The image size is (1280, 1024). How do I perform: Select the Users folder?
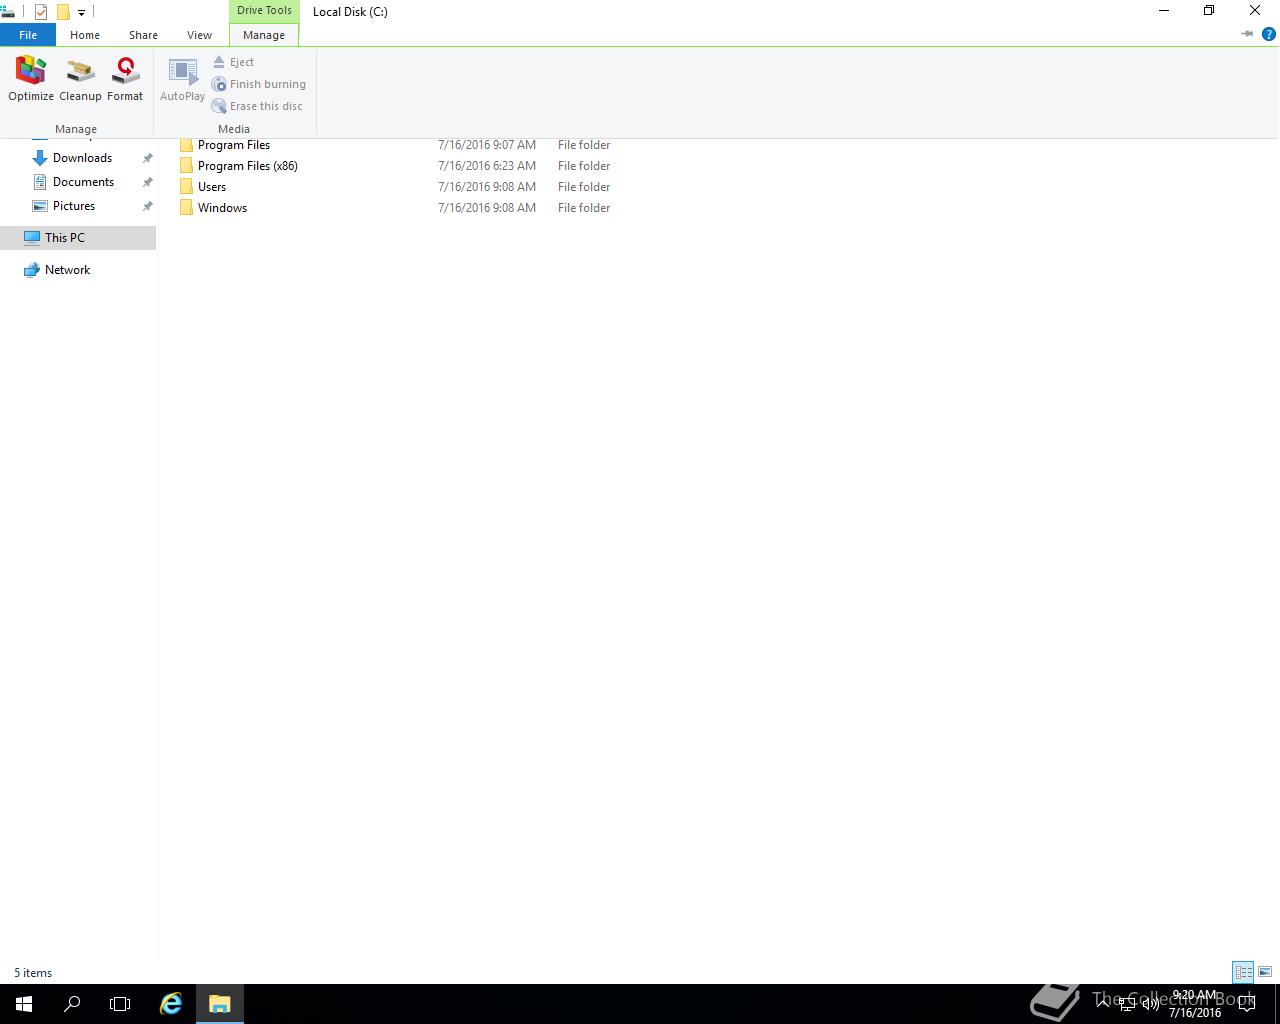coord(212,187)
